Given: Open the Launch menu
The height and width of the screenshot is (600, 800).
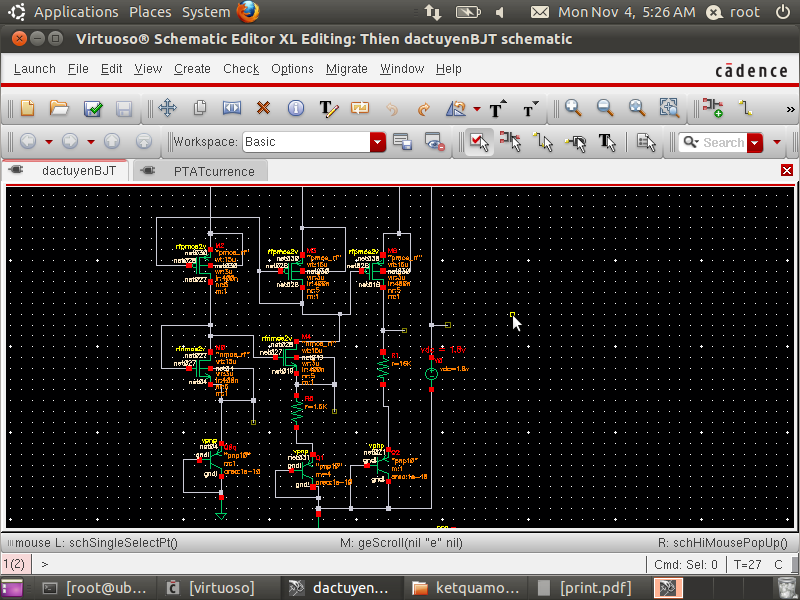Looking at the screenshot, I should click(35, 69).
